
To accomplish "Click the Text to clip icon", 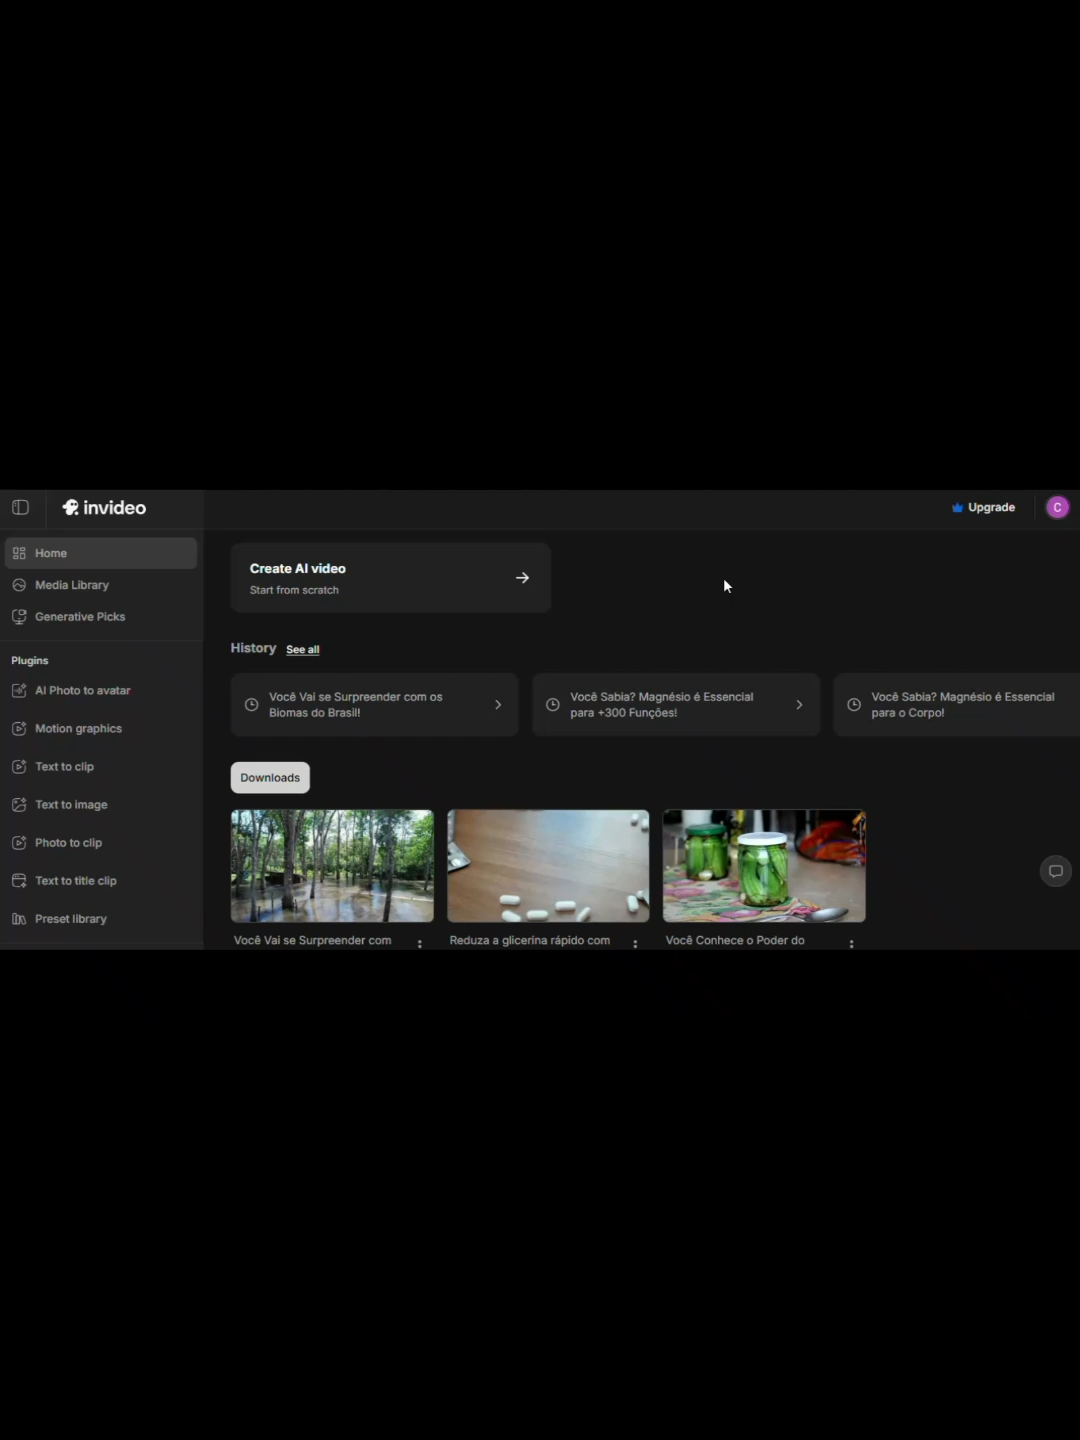I will [19, 767].
